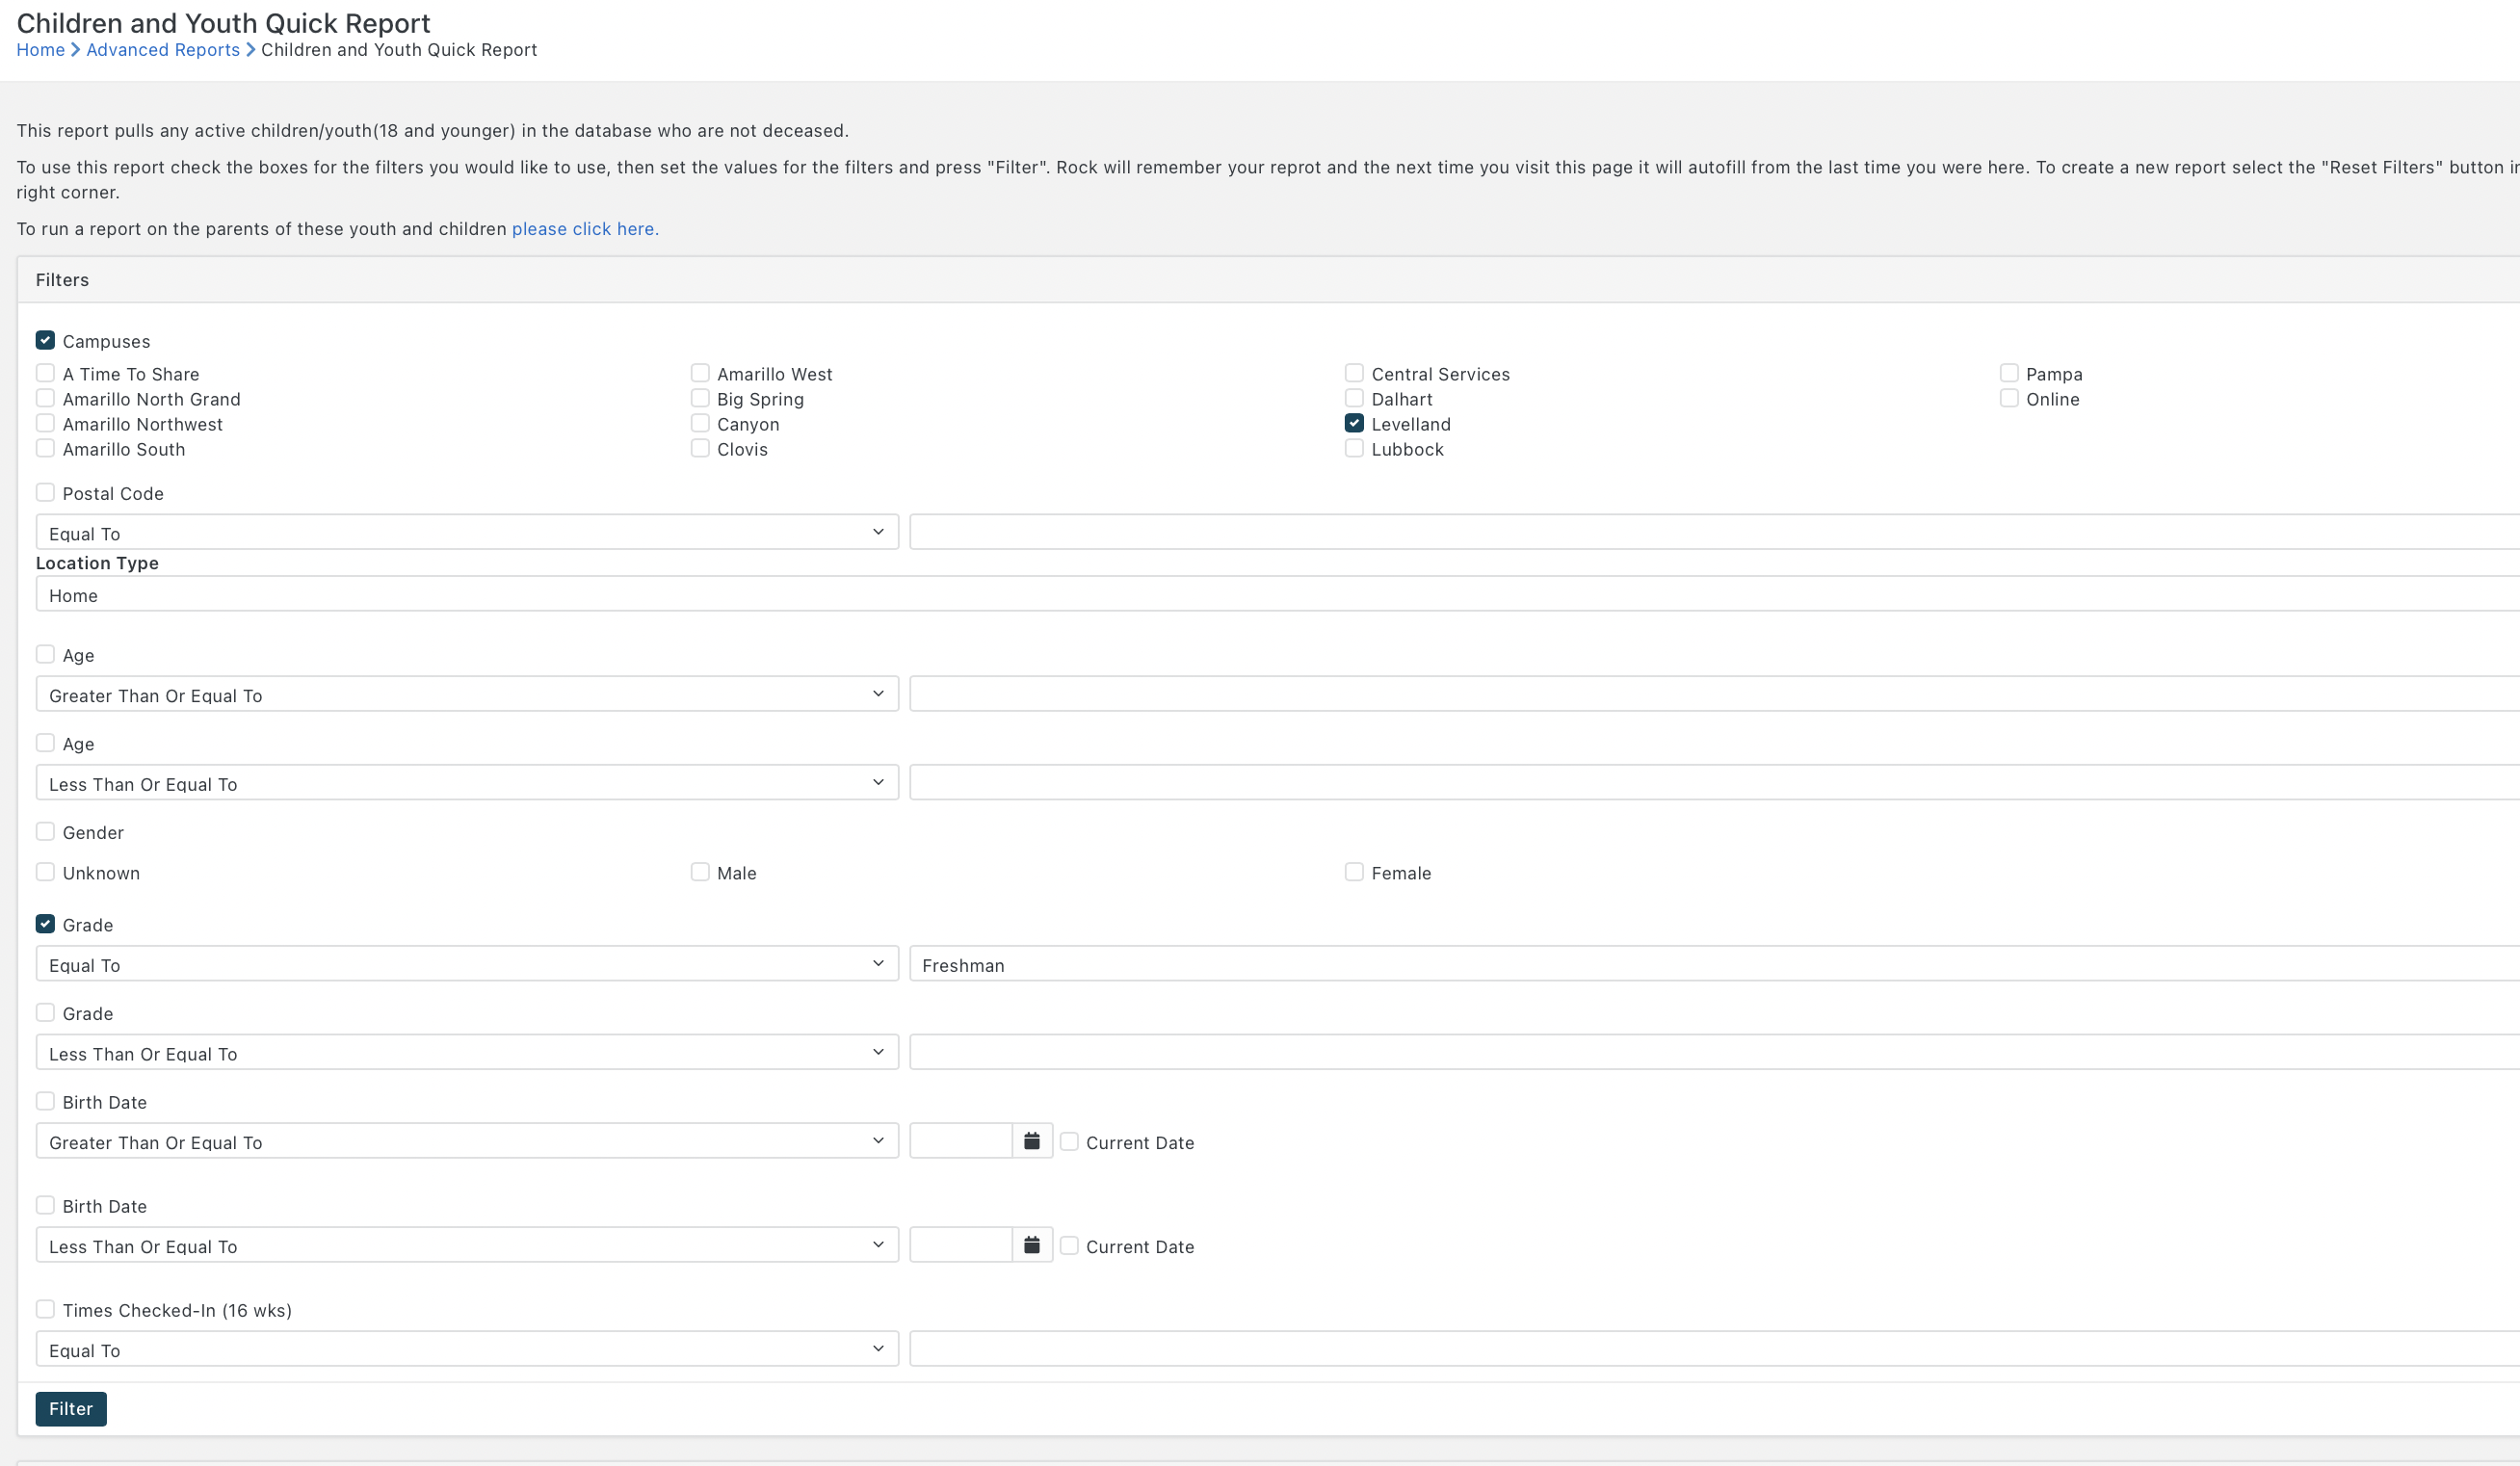Go to Home in the breadcrumb
2520x1466 pixels.
pos(41,50)
